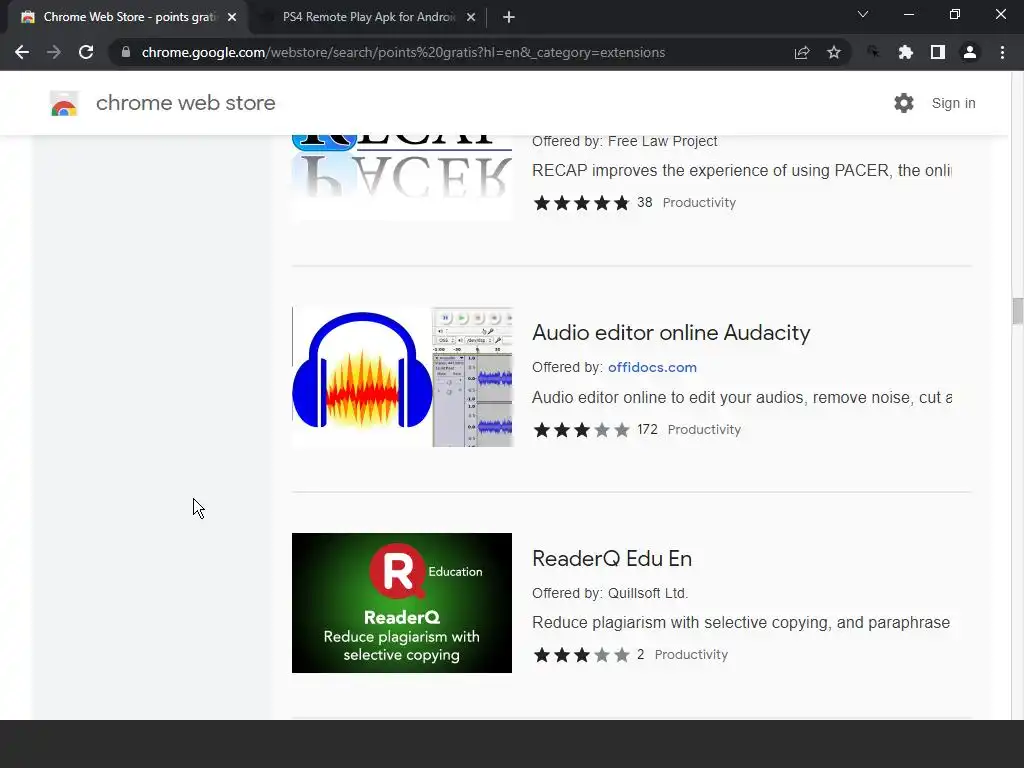
Task: Click 'Offered by: Free Law Project'
Action: 624,141
